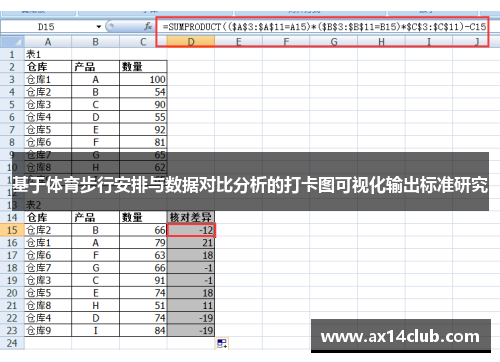Open the Auto Fill Options icon
500x362 pixels.
(222, 343)
